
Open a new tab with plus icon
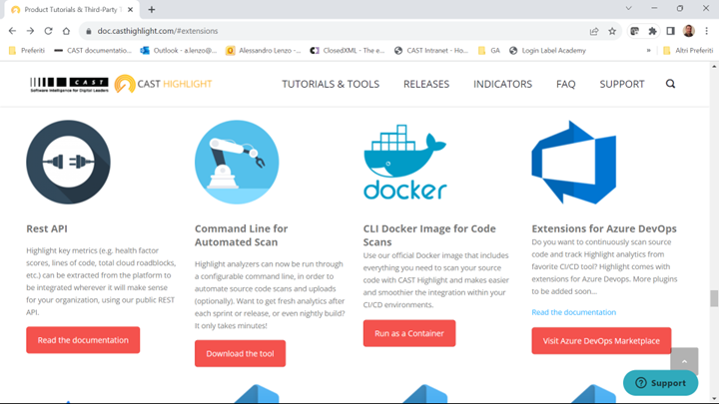(152, 9)
